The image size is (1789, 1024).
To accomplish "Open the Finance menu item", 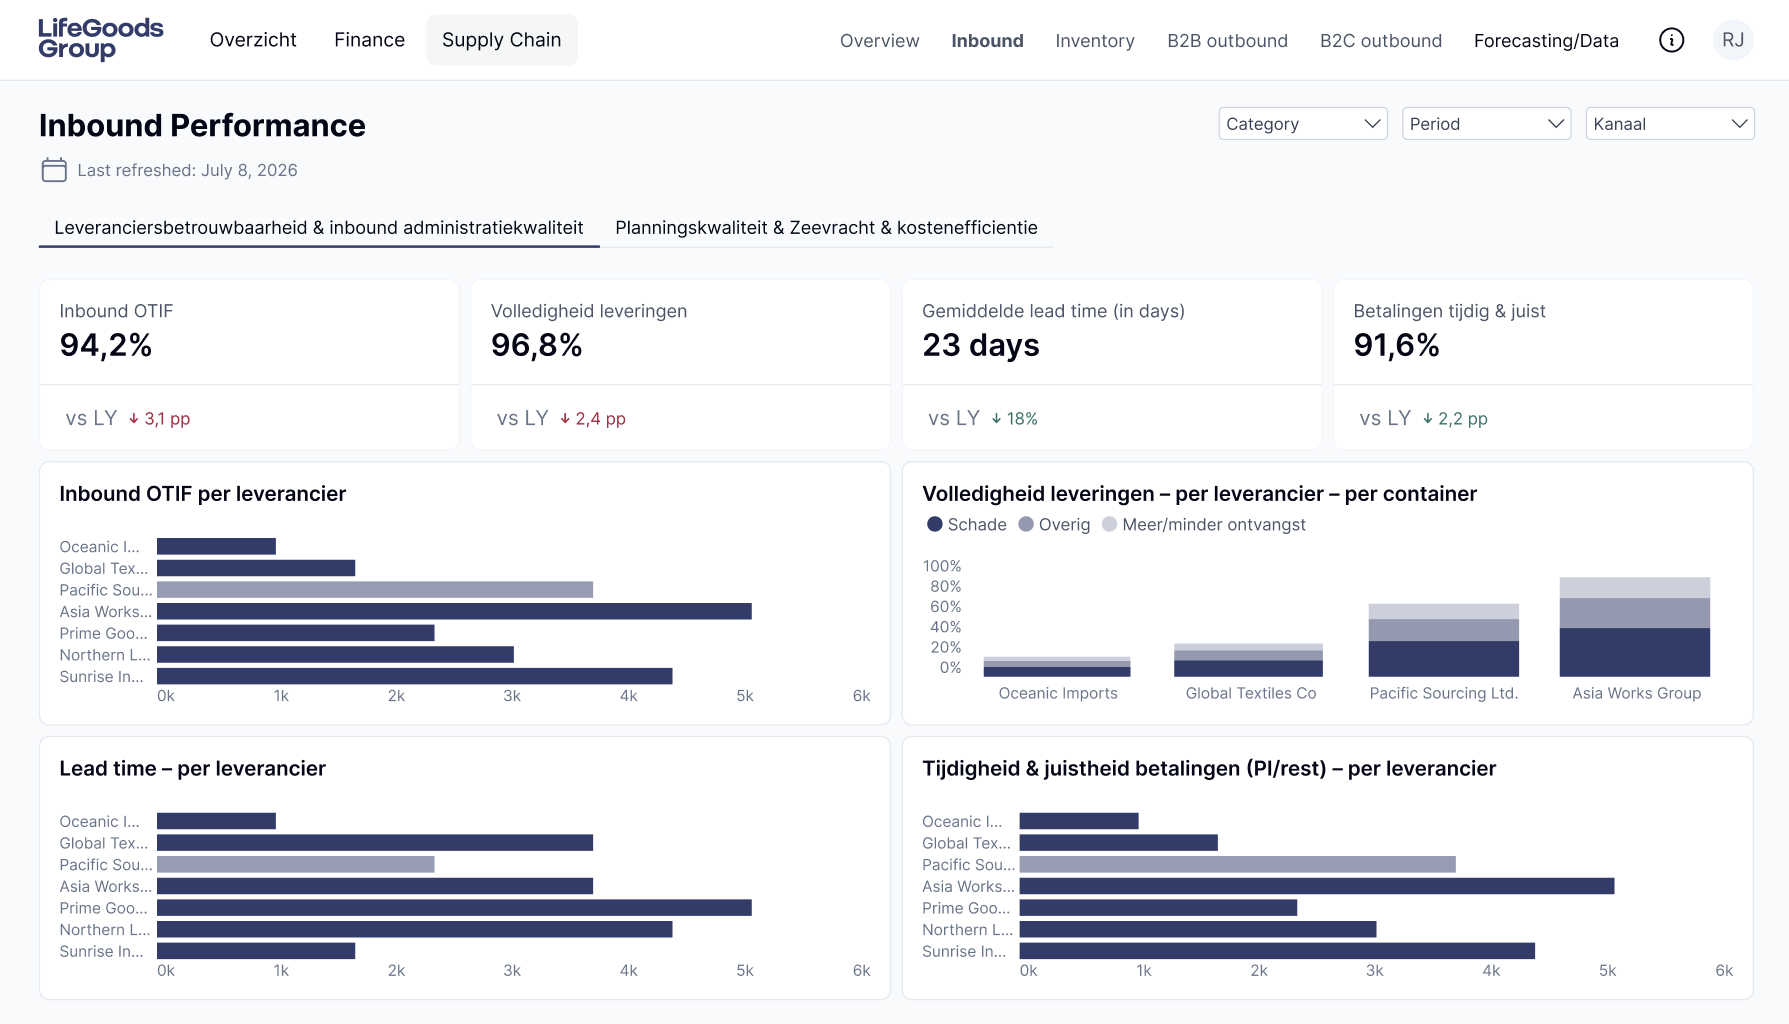I will point(369,40).
